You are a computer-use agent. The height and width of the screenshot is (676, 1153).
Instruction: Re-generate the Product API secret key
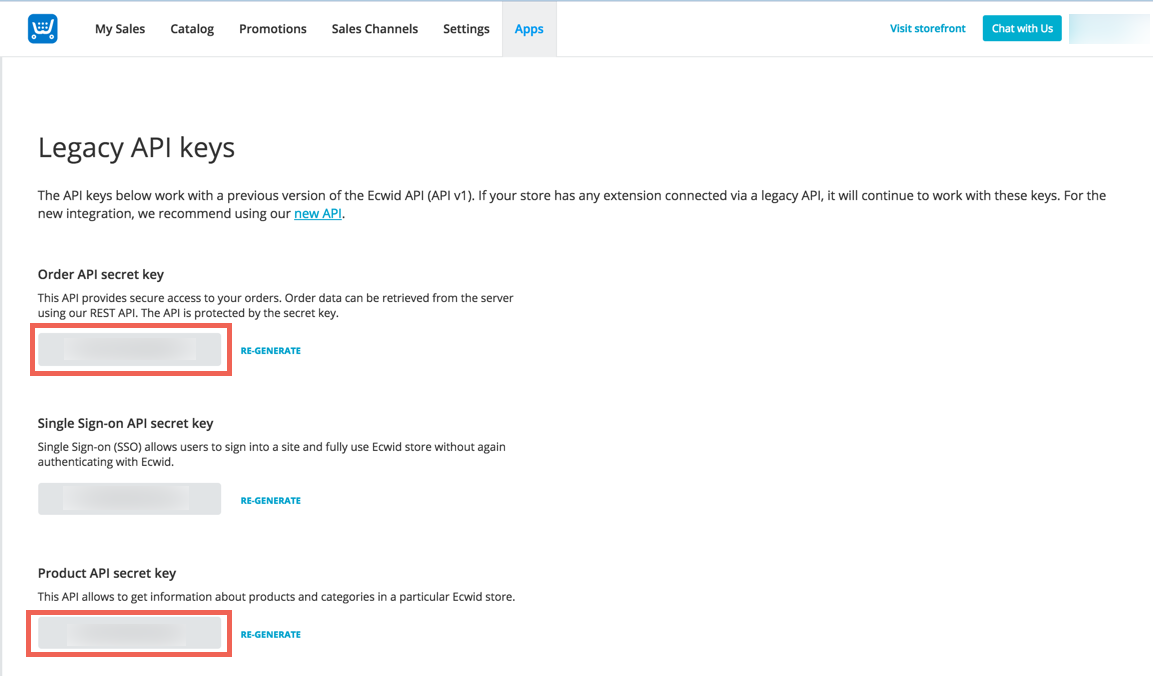pos(271,635)
